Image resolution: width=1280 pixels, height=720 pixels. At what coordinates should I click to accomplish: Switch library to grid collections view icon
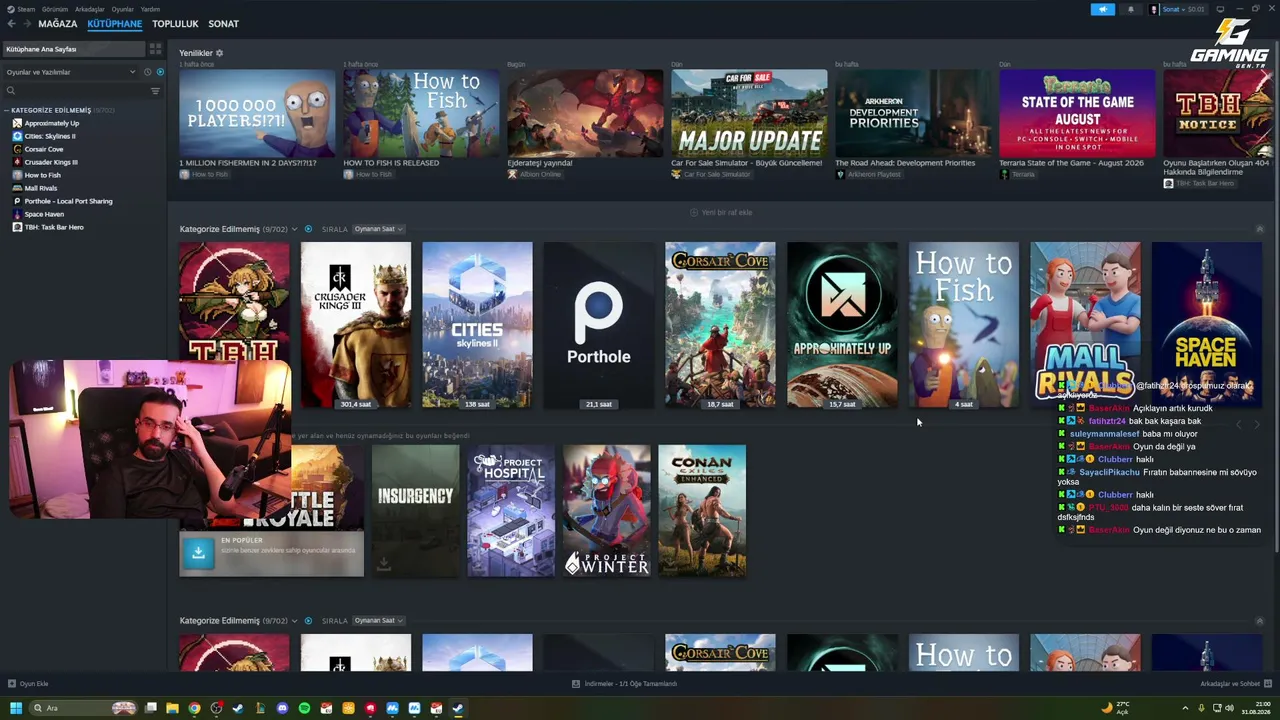(x=155, y=49)
